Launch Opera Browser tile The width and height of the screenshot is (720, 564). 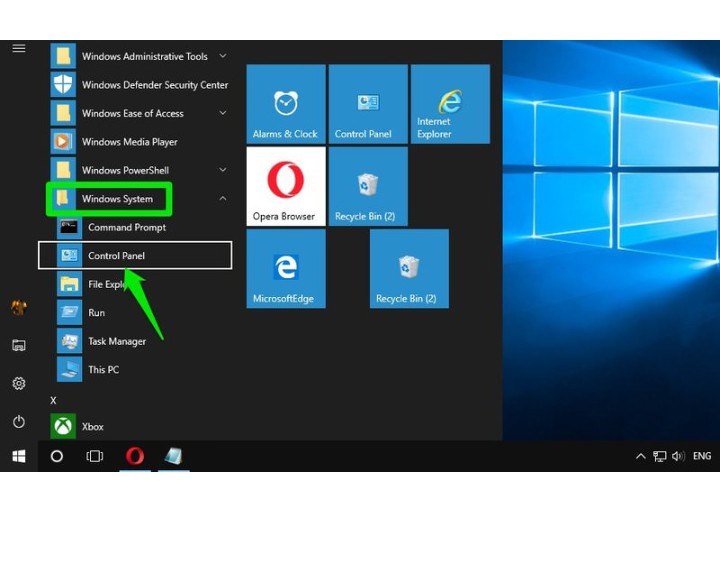pos(286,186)
